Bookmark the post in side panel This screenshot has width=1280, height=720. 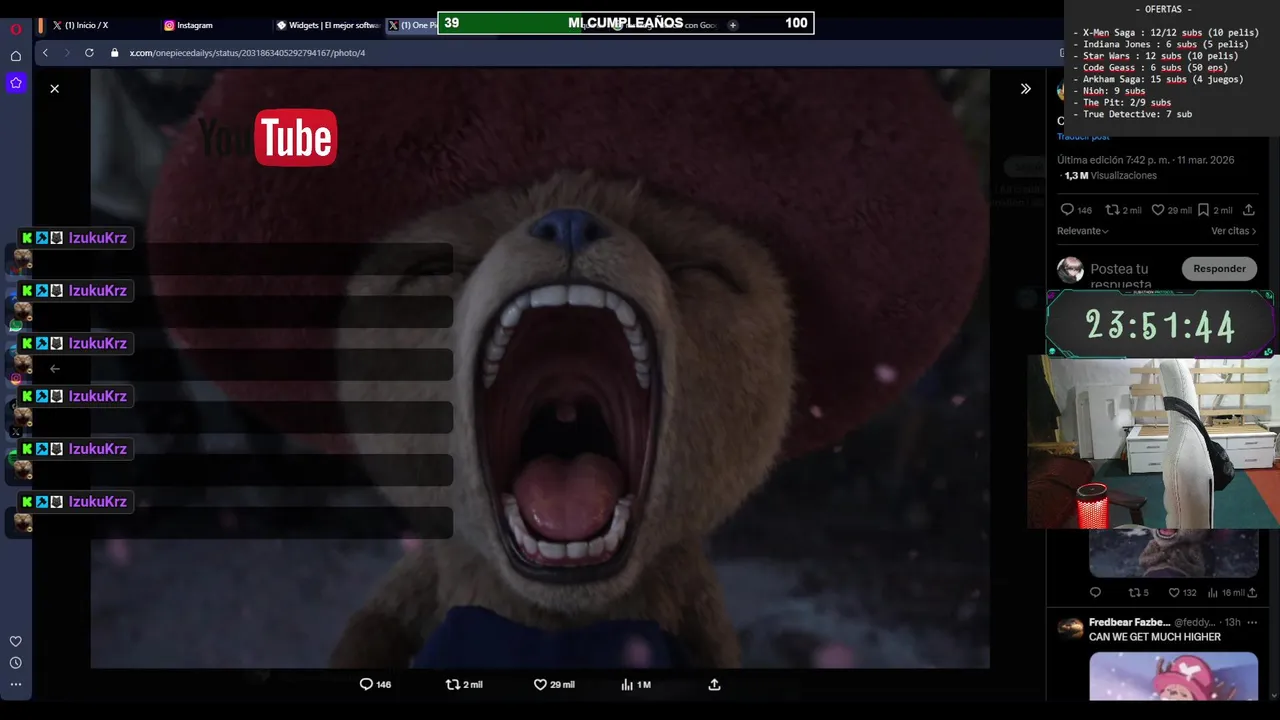[x=1203, y=210]
